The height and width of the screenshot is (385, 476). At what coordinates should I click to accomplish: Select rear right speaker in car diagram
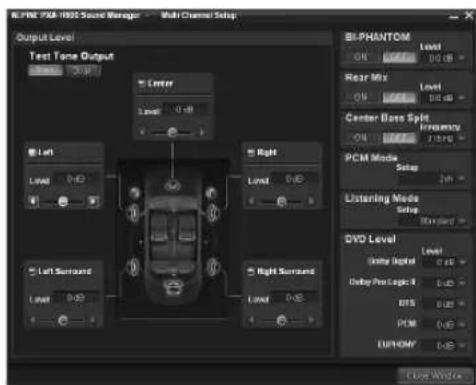pyautogui.click(x=212, y=267)
